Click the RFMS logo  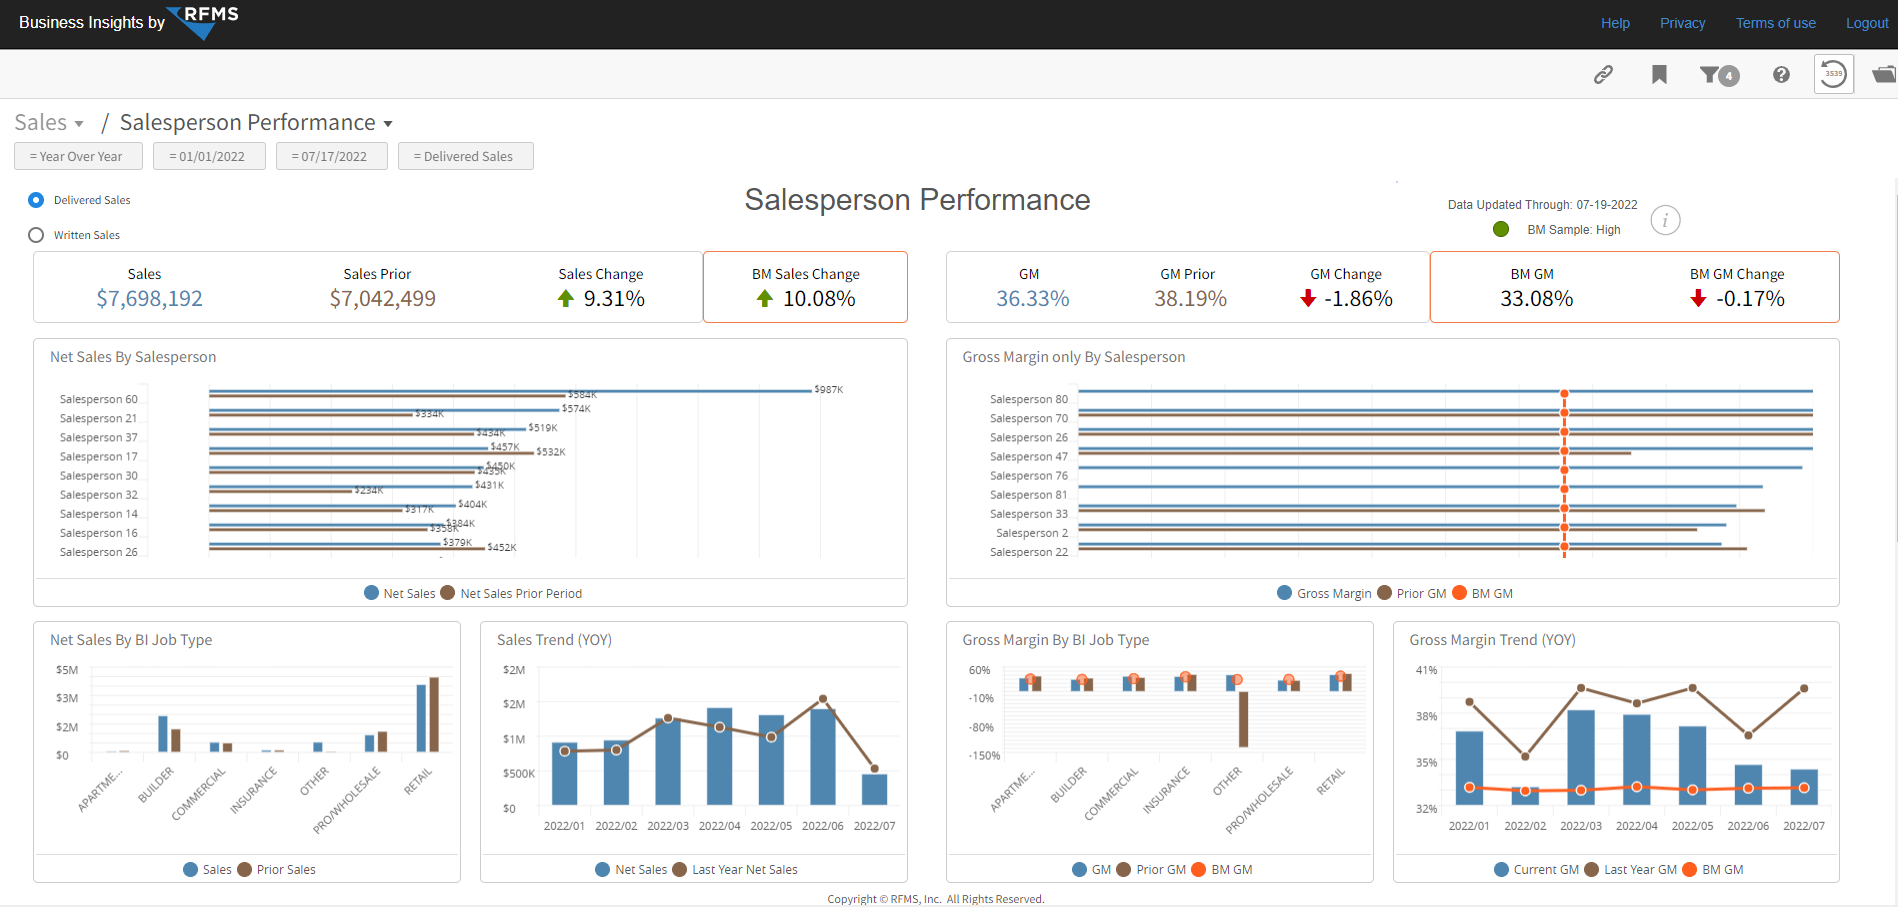(204, 21)
